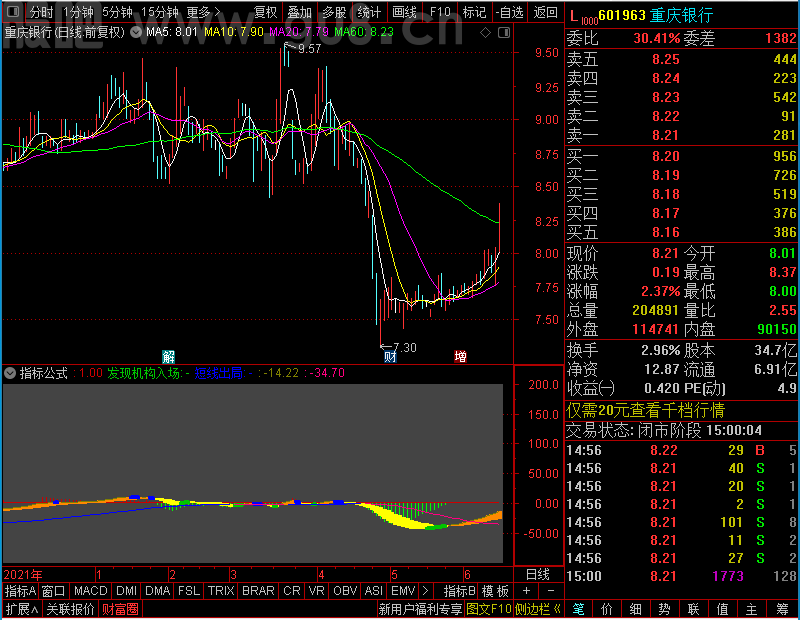800x620 pixels.
Task: Expand the 更多 periods menu
Action: (203, 12)
